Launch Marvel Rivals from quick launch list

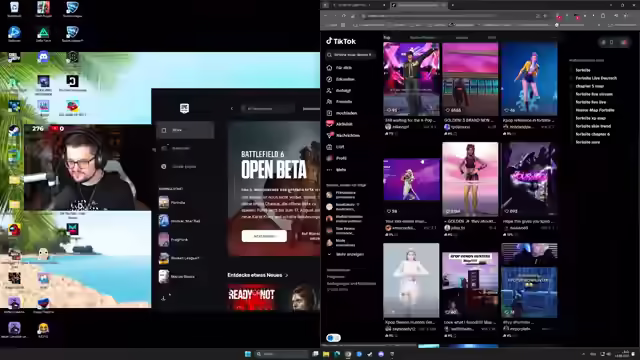(177, 276)
